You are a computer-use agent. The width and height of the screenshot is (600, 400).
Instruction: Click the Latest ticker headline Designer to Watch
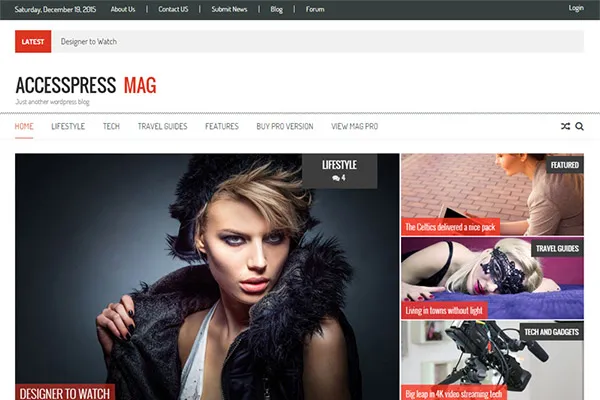click(x=88, y=42)
